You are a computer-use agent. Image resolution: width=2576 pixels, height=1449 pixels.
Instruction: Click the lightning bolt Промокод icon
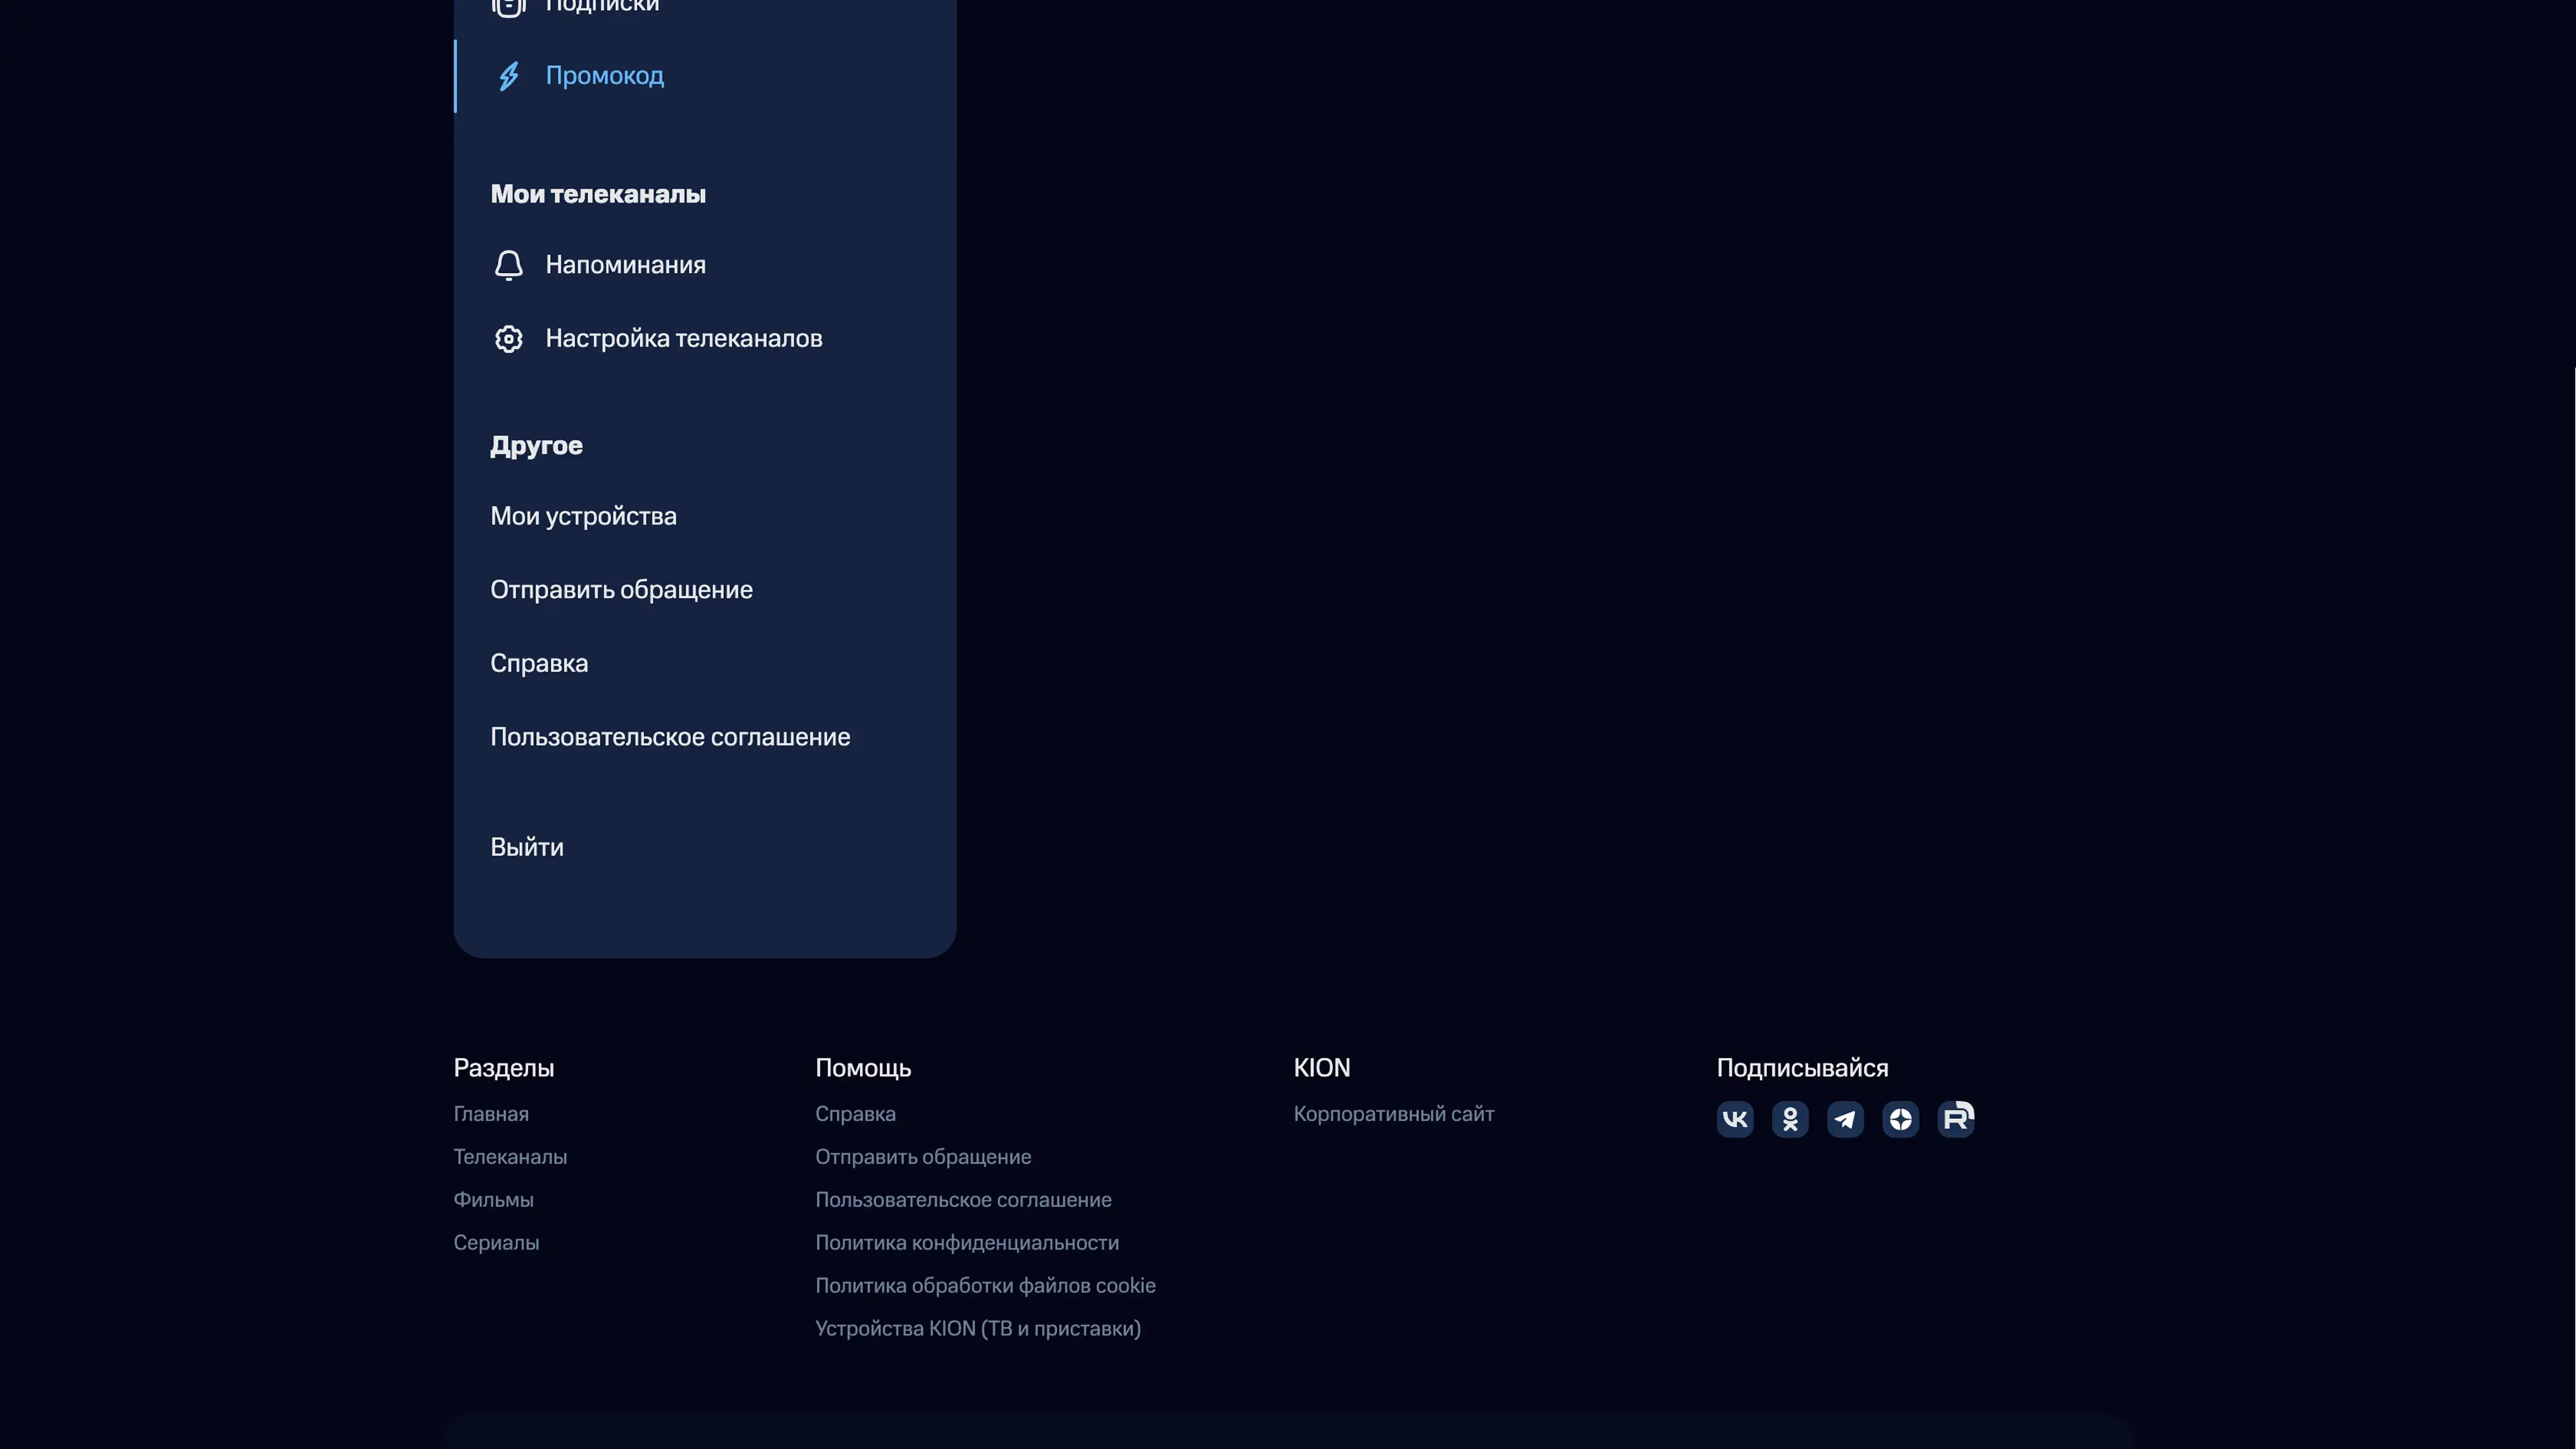508,76
